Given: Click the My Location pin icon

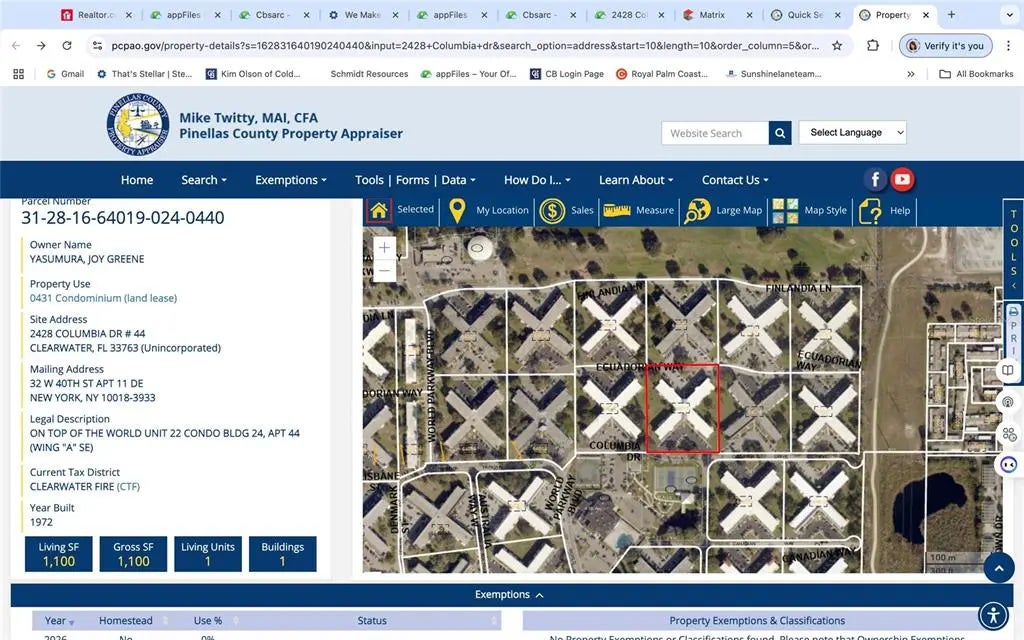Looking at the screenshot, I should tap(457, 211).
